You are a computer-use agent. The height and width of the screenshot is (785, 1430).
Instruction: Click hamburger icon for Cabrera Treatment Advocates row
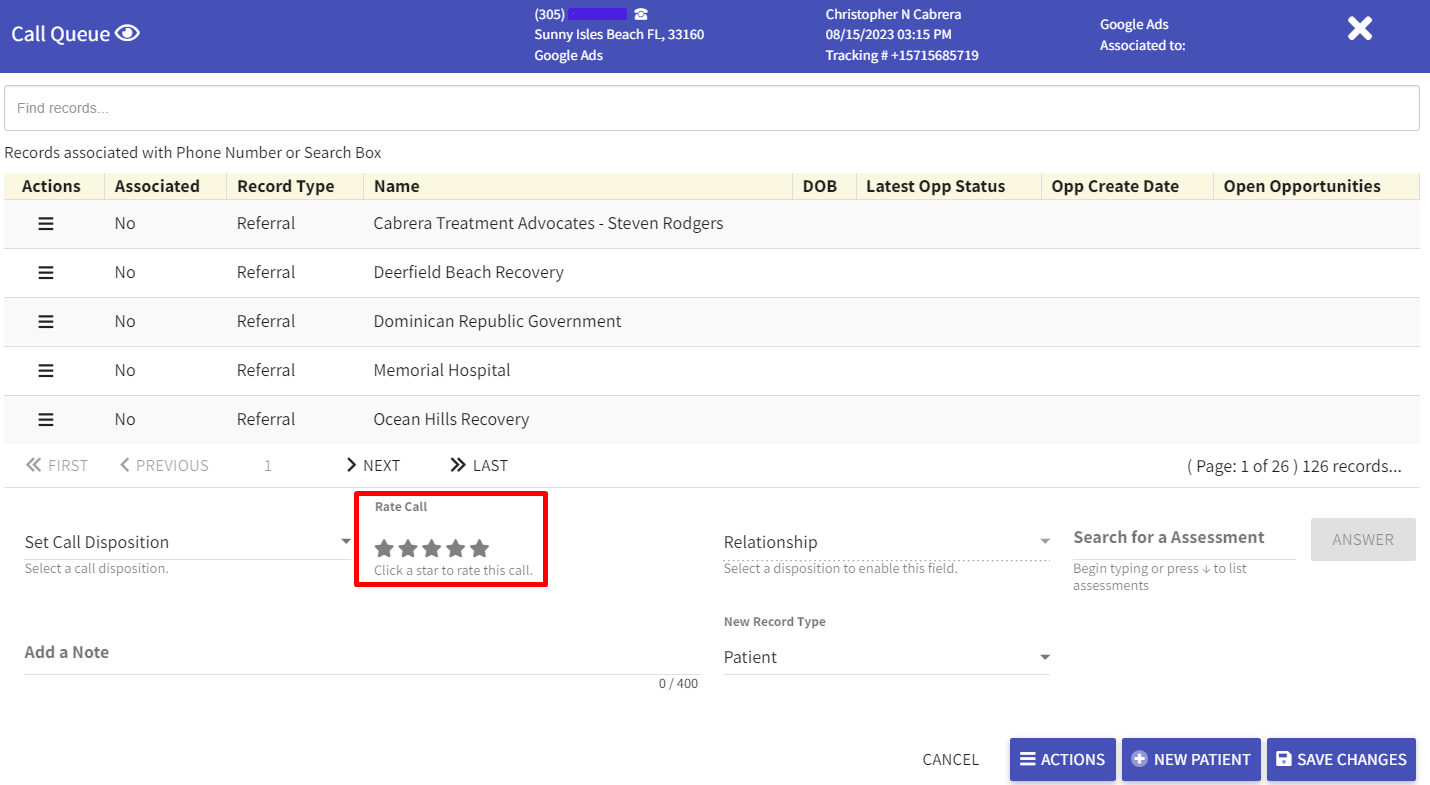pos(46,223)
